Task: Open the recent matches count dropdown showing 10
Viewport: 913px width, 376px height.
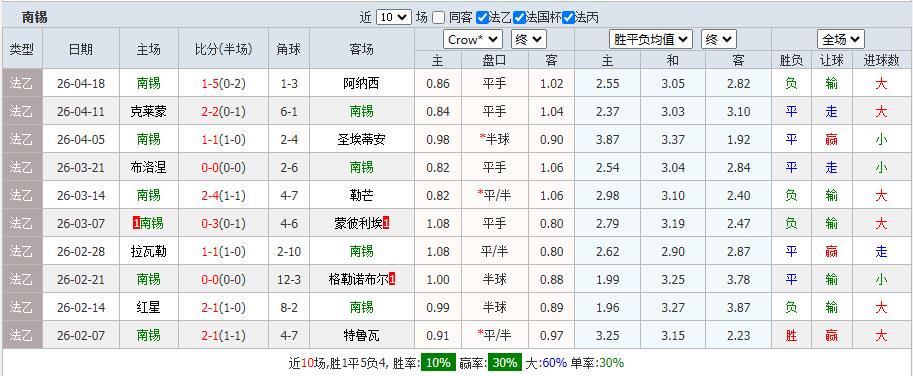Action: tap(394, 17)
